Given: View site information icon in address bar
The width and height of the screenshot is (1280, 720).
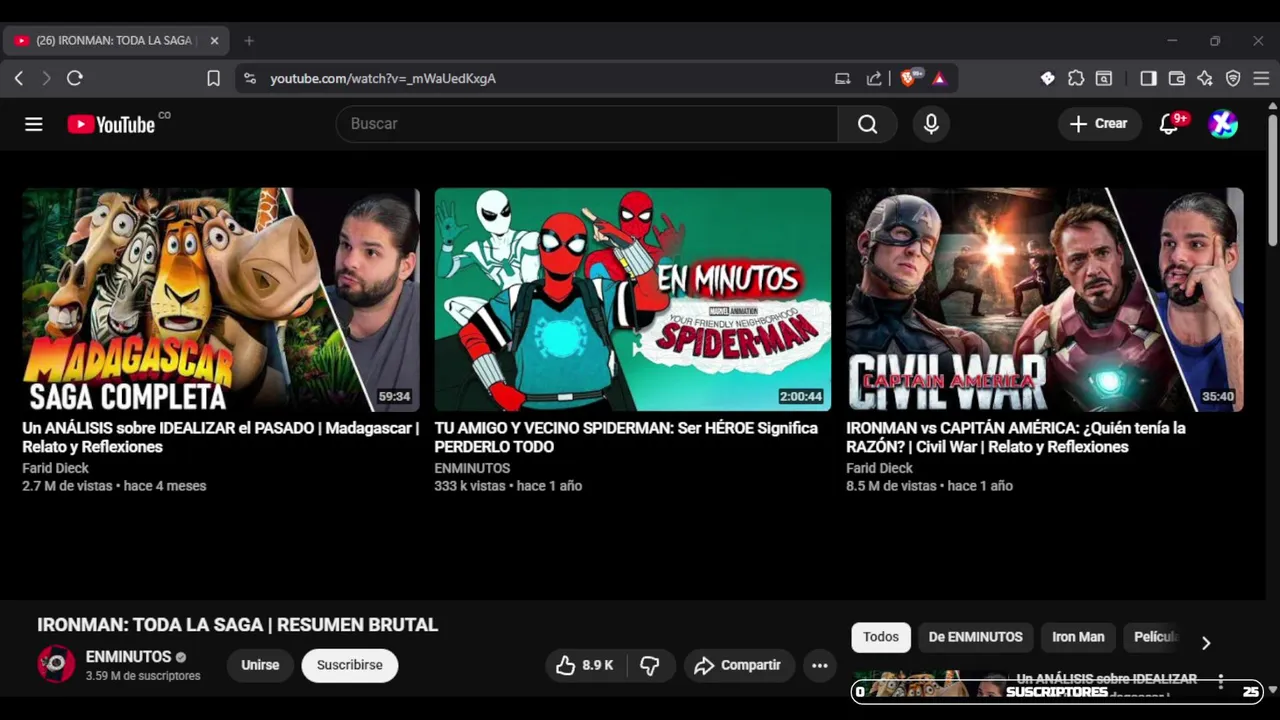Looking at the screenshot, I should pos(250,78).
